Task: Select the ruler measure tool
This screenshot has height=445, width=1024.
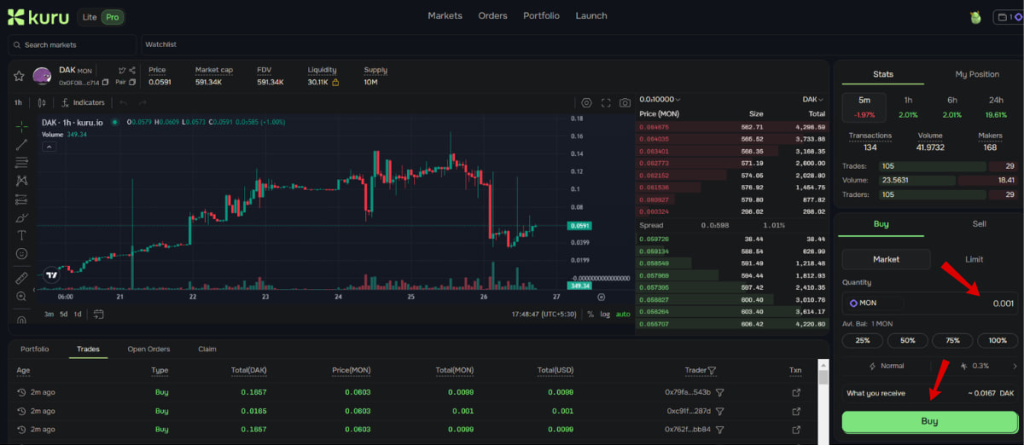Action: click(21, 277)
